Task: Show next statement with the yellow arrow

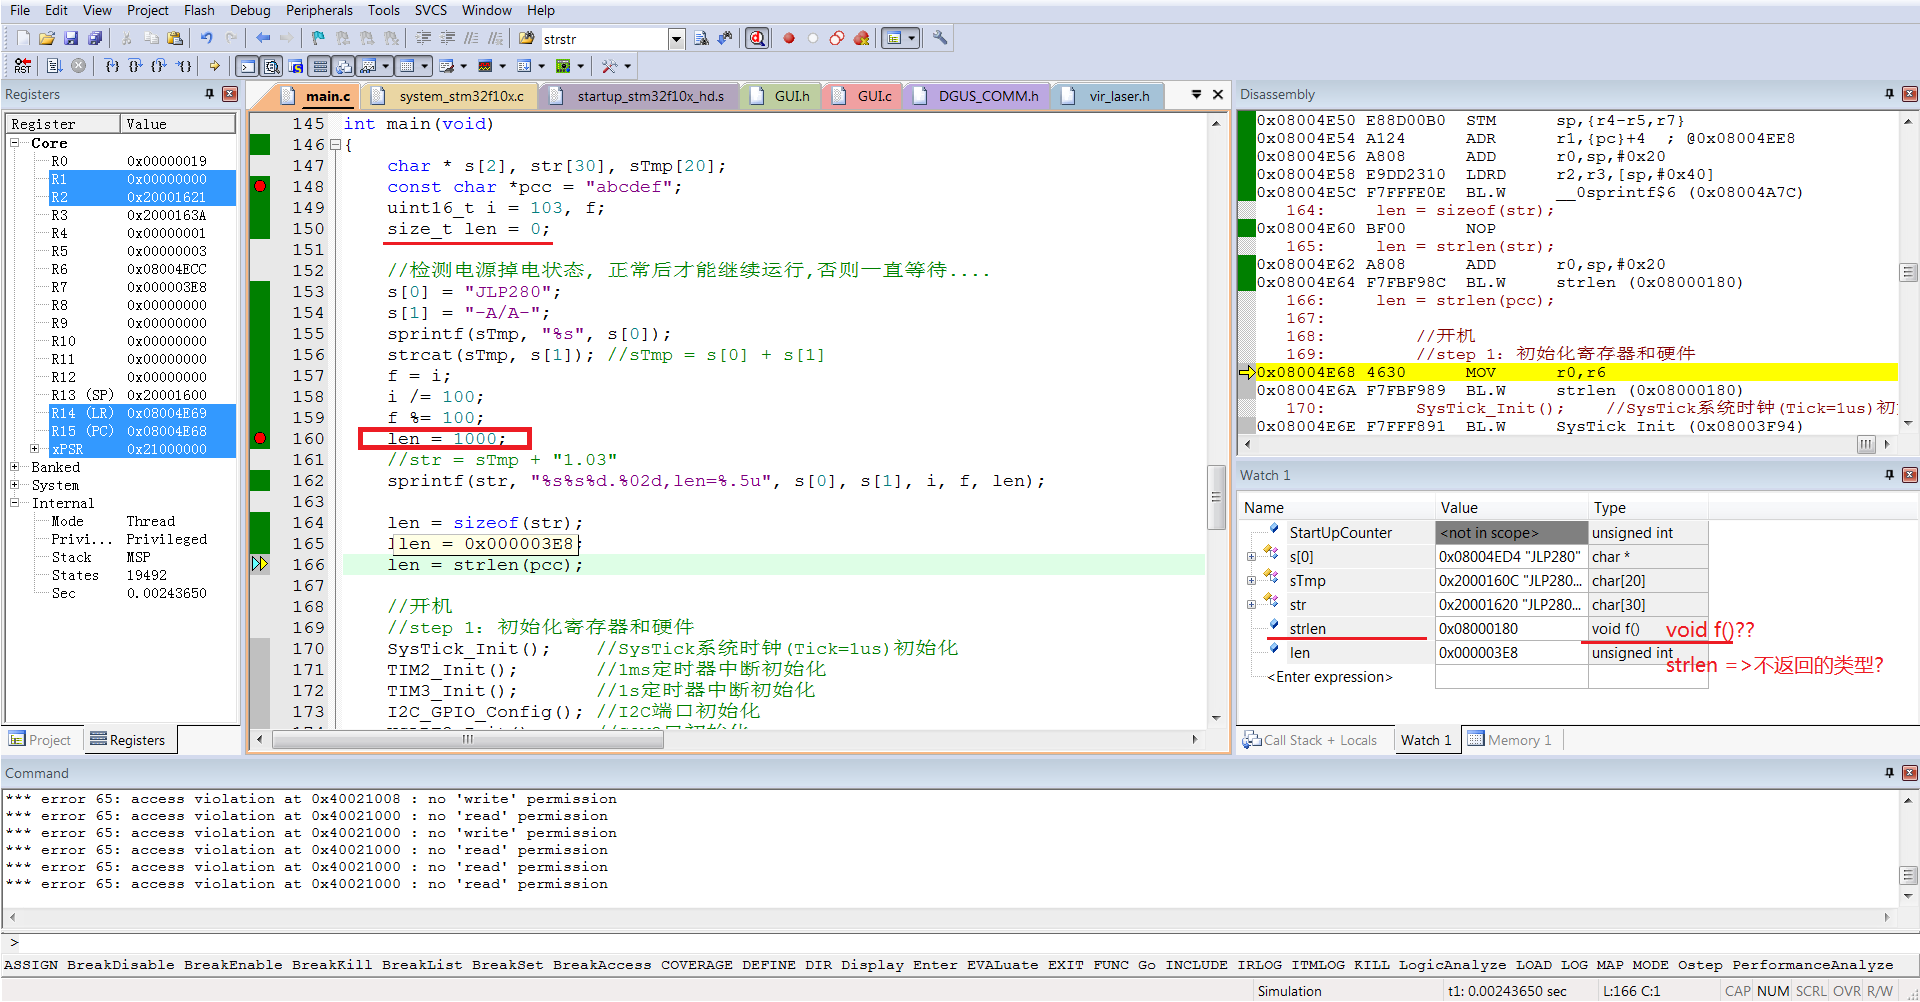Action: click(x=214, y=66)
